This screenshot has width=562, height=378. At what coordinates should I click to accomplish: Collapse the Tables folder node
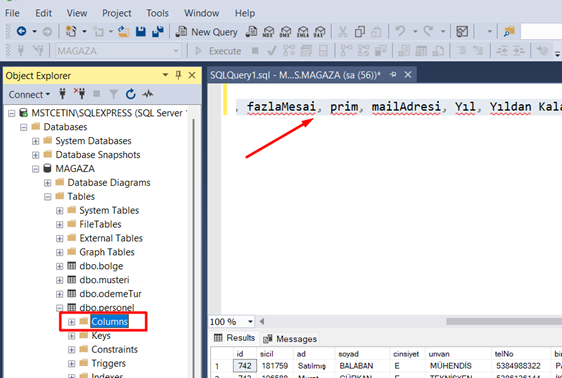(48, 197)
